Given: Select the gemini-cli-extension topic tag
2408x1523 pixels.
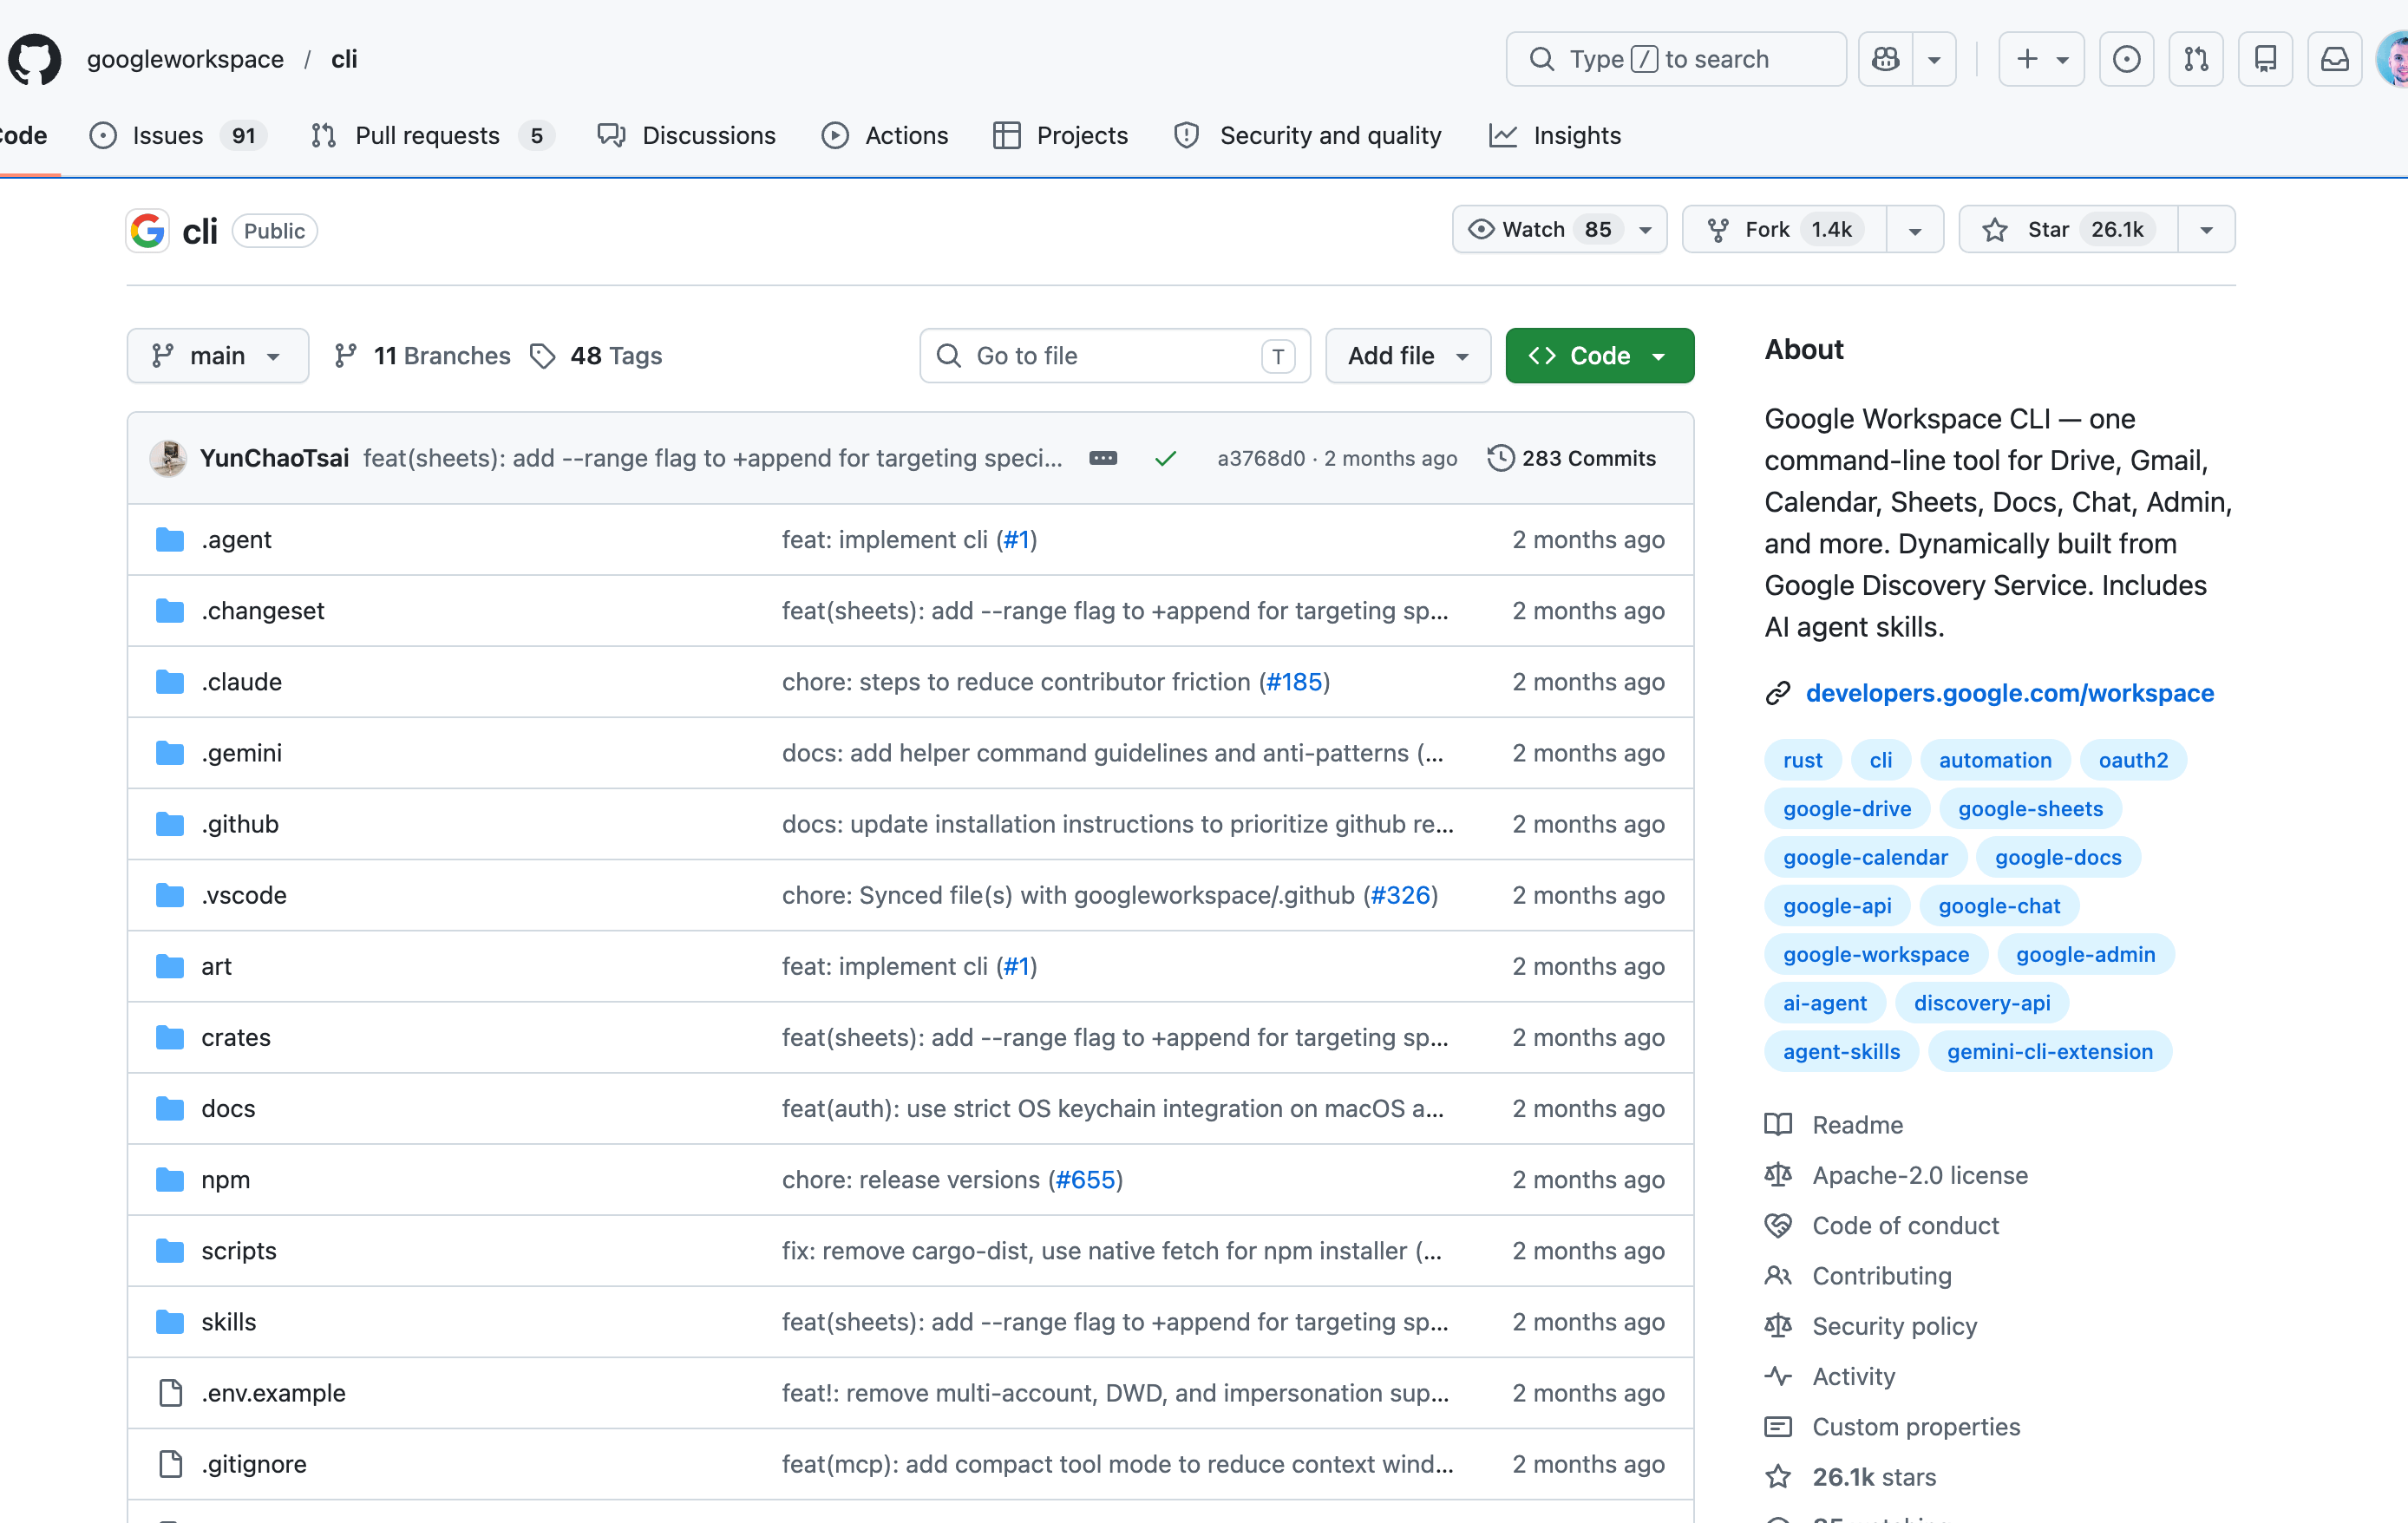Looking at the screenshot, I should pyautogui.click(x=2050, y=1052).
